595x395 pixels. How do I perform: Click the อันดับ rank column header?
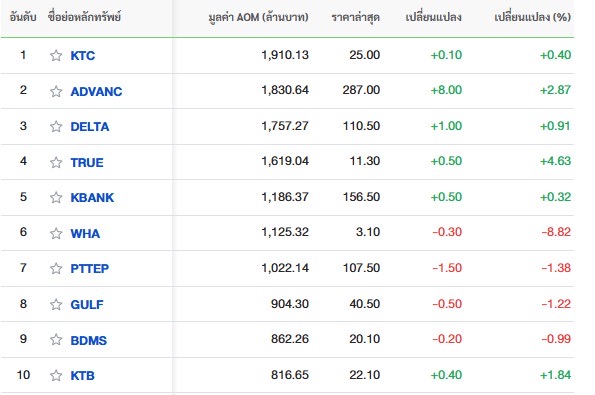(23, 17)
